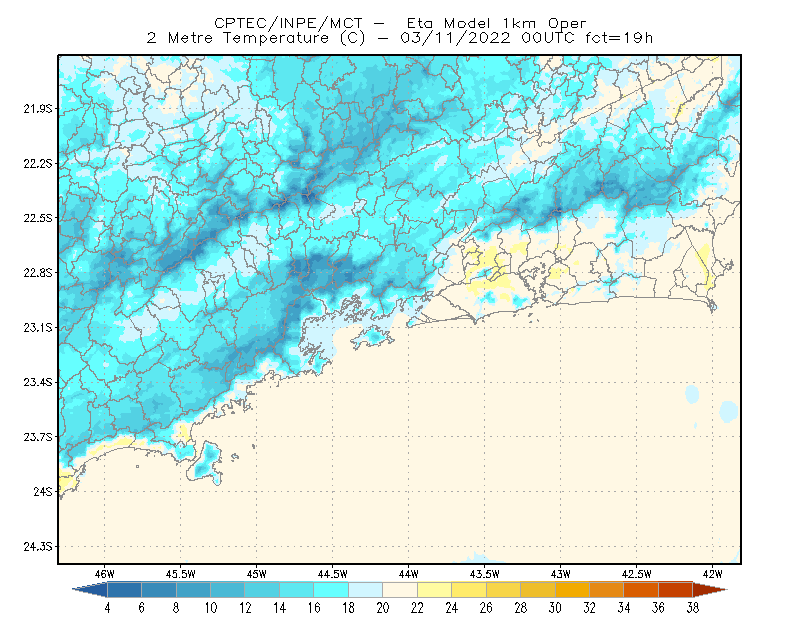Screen dimensions: 800x618
Task: Click the '24.3S' latitude label
Action: pos(38,547)
